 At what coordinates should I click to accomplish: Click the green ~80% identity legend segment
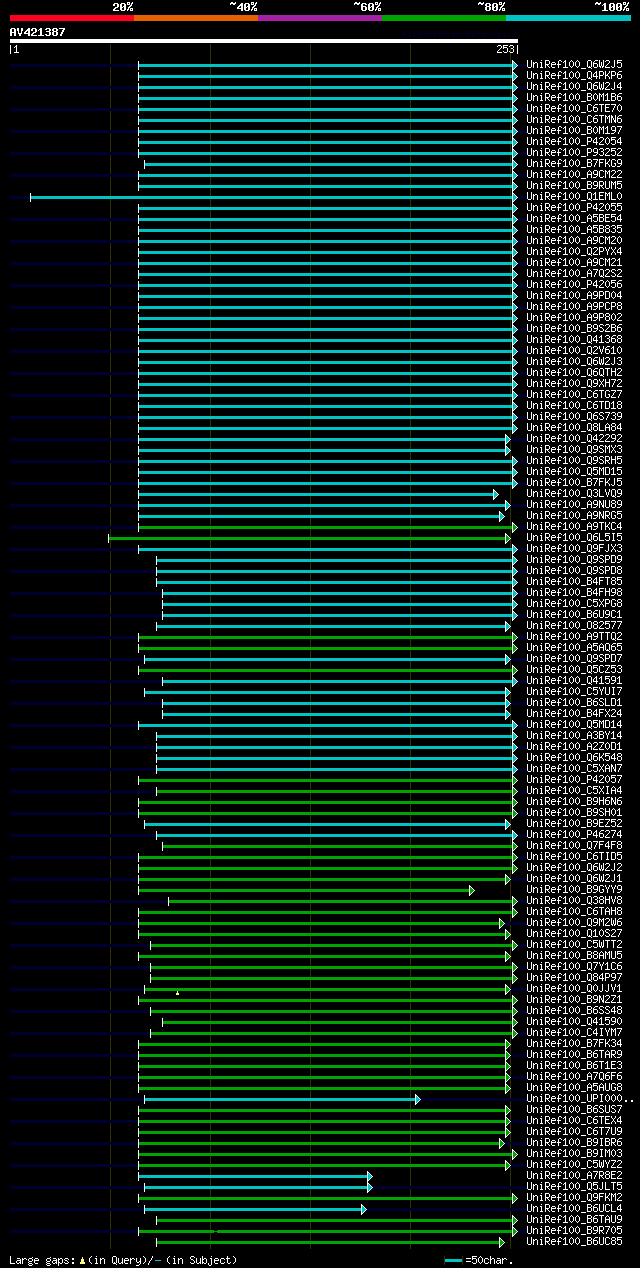pos(444,18)
